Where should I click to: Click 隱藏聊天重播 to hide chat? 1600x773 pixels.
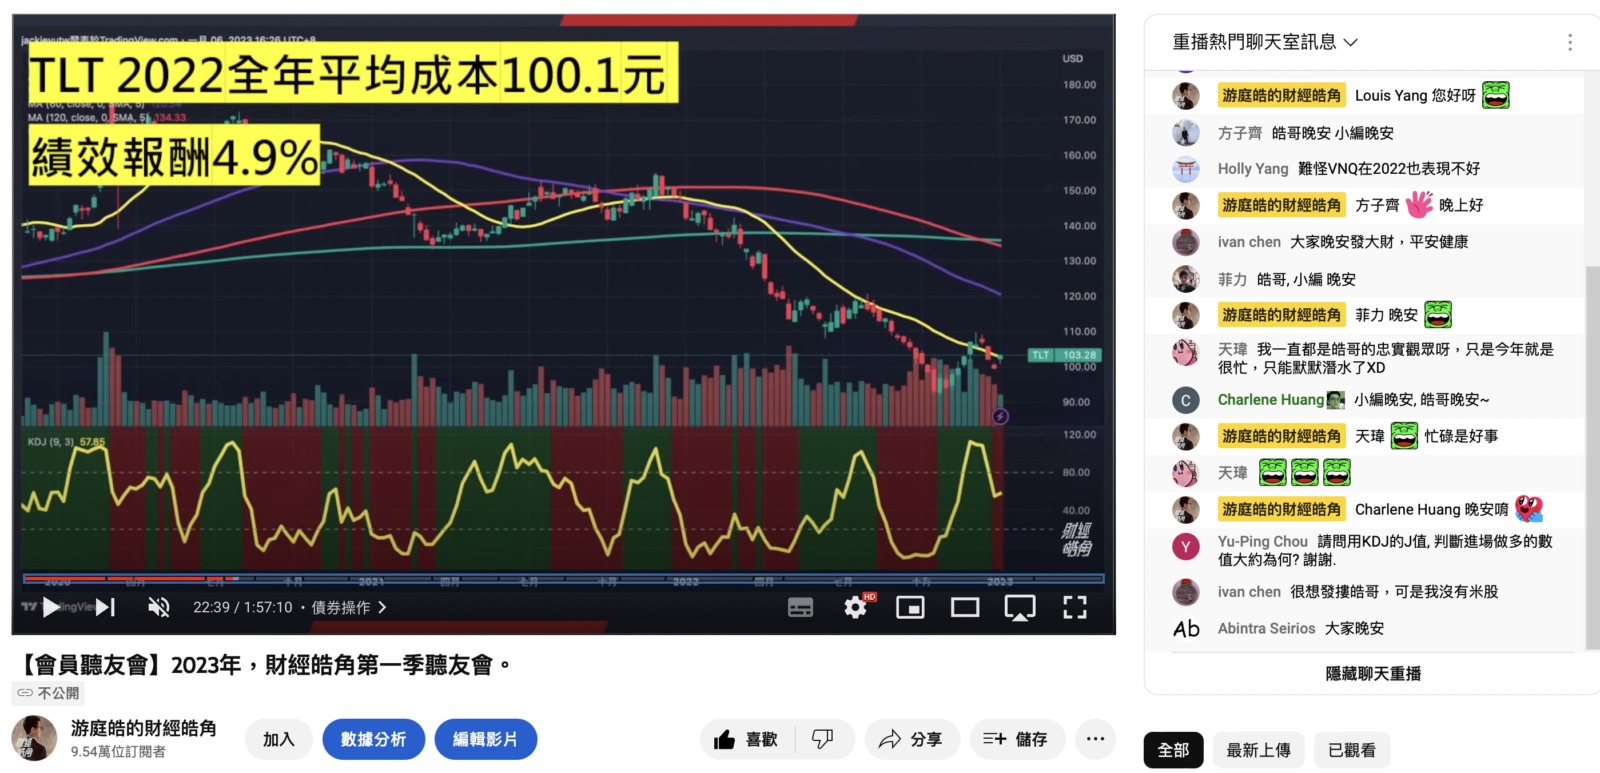coord(1372,674)
